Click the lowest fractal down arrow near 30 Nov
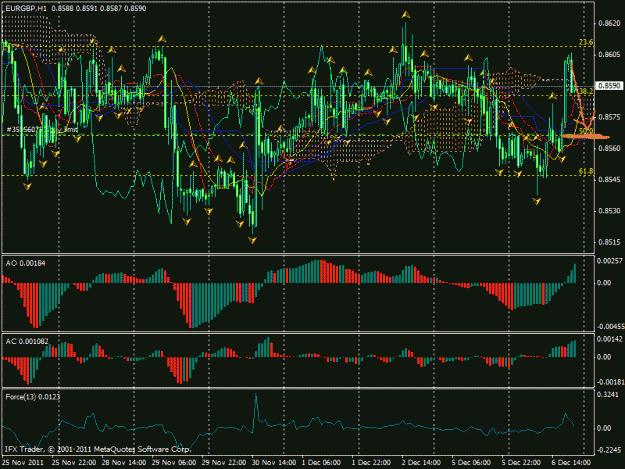 [x=252, y=240]
